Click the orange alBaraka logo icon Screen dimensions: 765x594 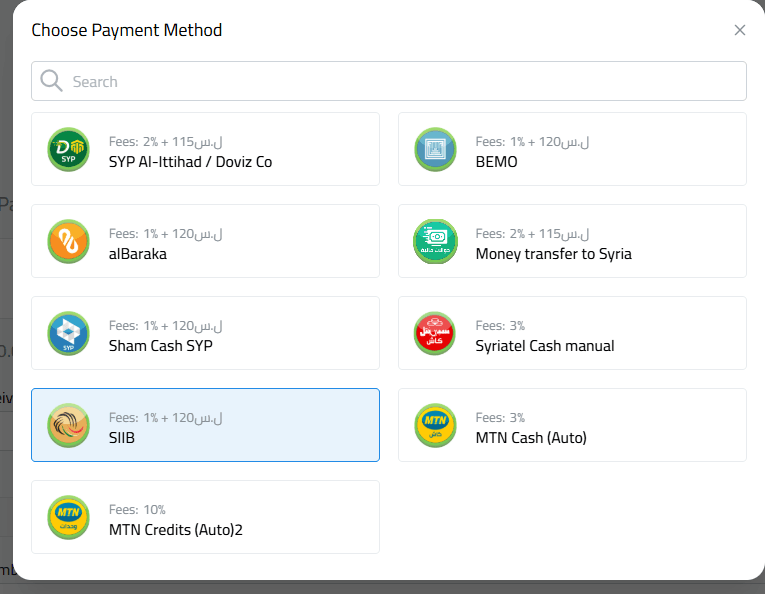[x=68, y=241]
